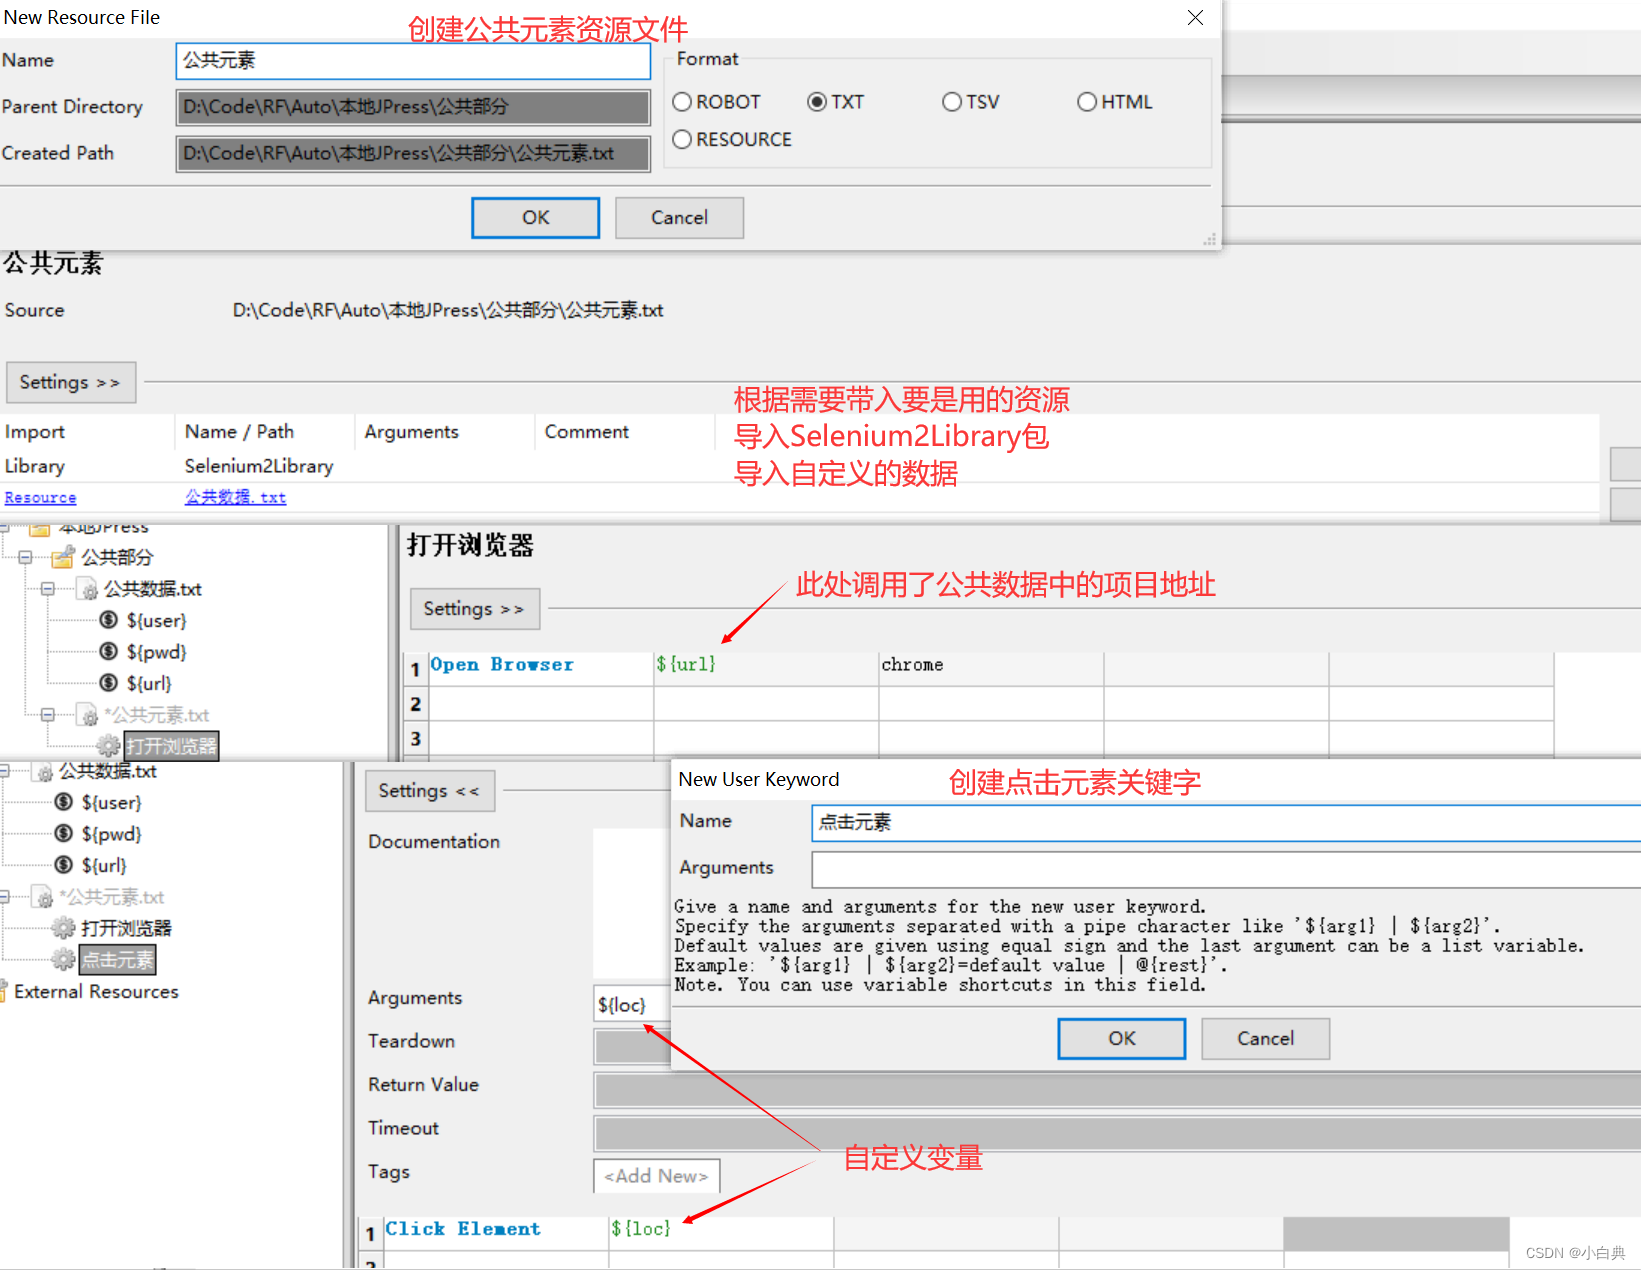Click the Documentation field

click(x=632, y=903)
